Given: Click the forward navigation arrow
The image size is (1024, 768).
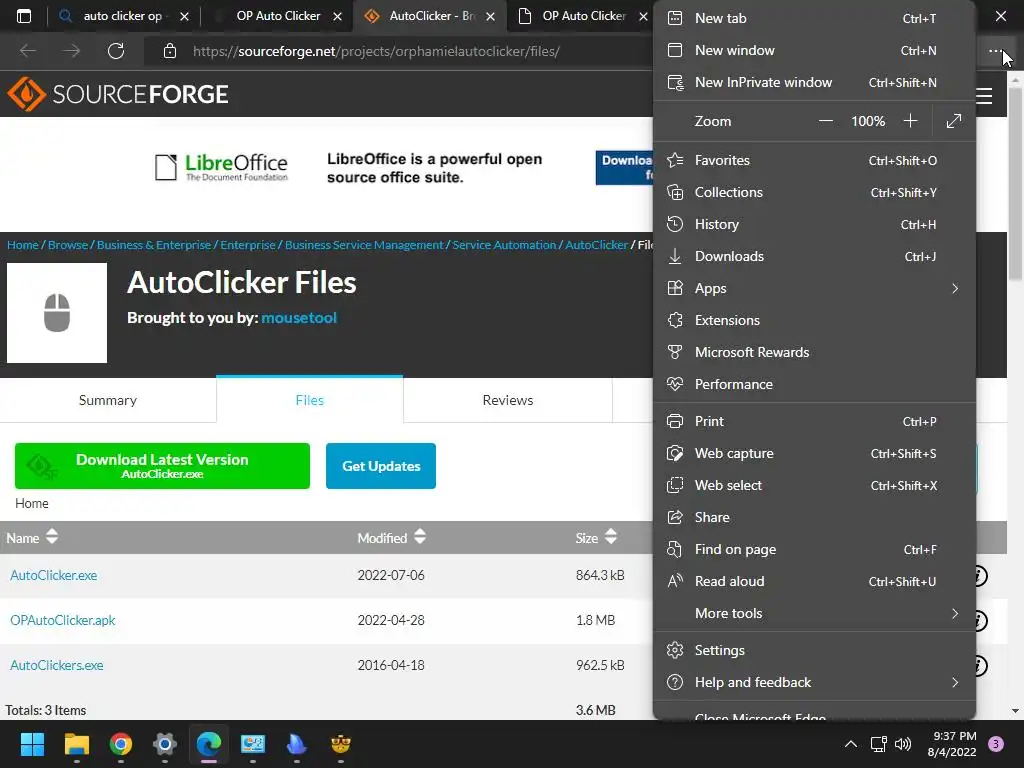Looking at the screenshot, I should pyautogui.click(x=72, y=51).
